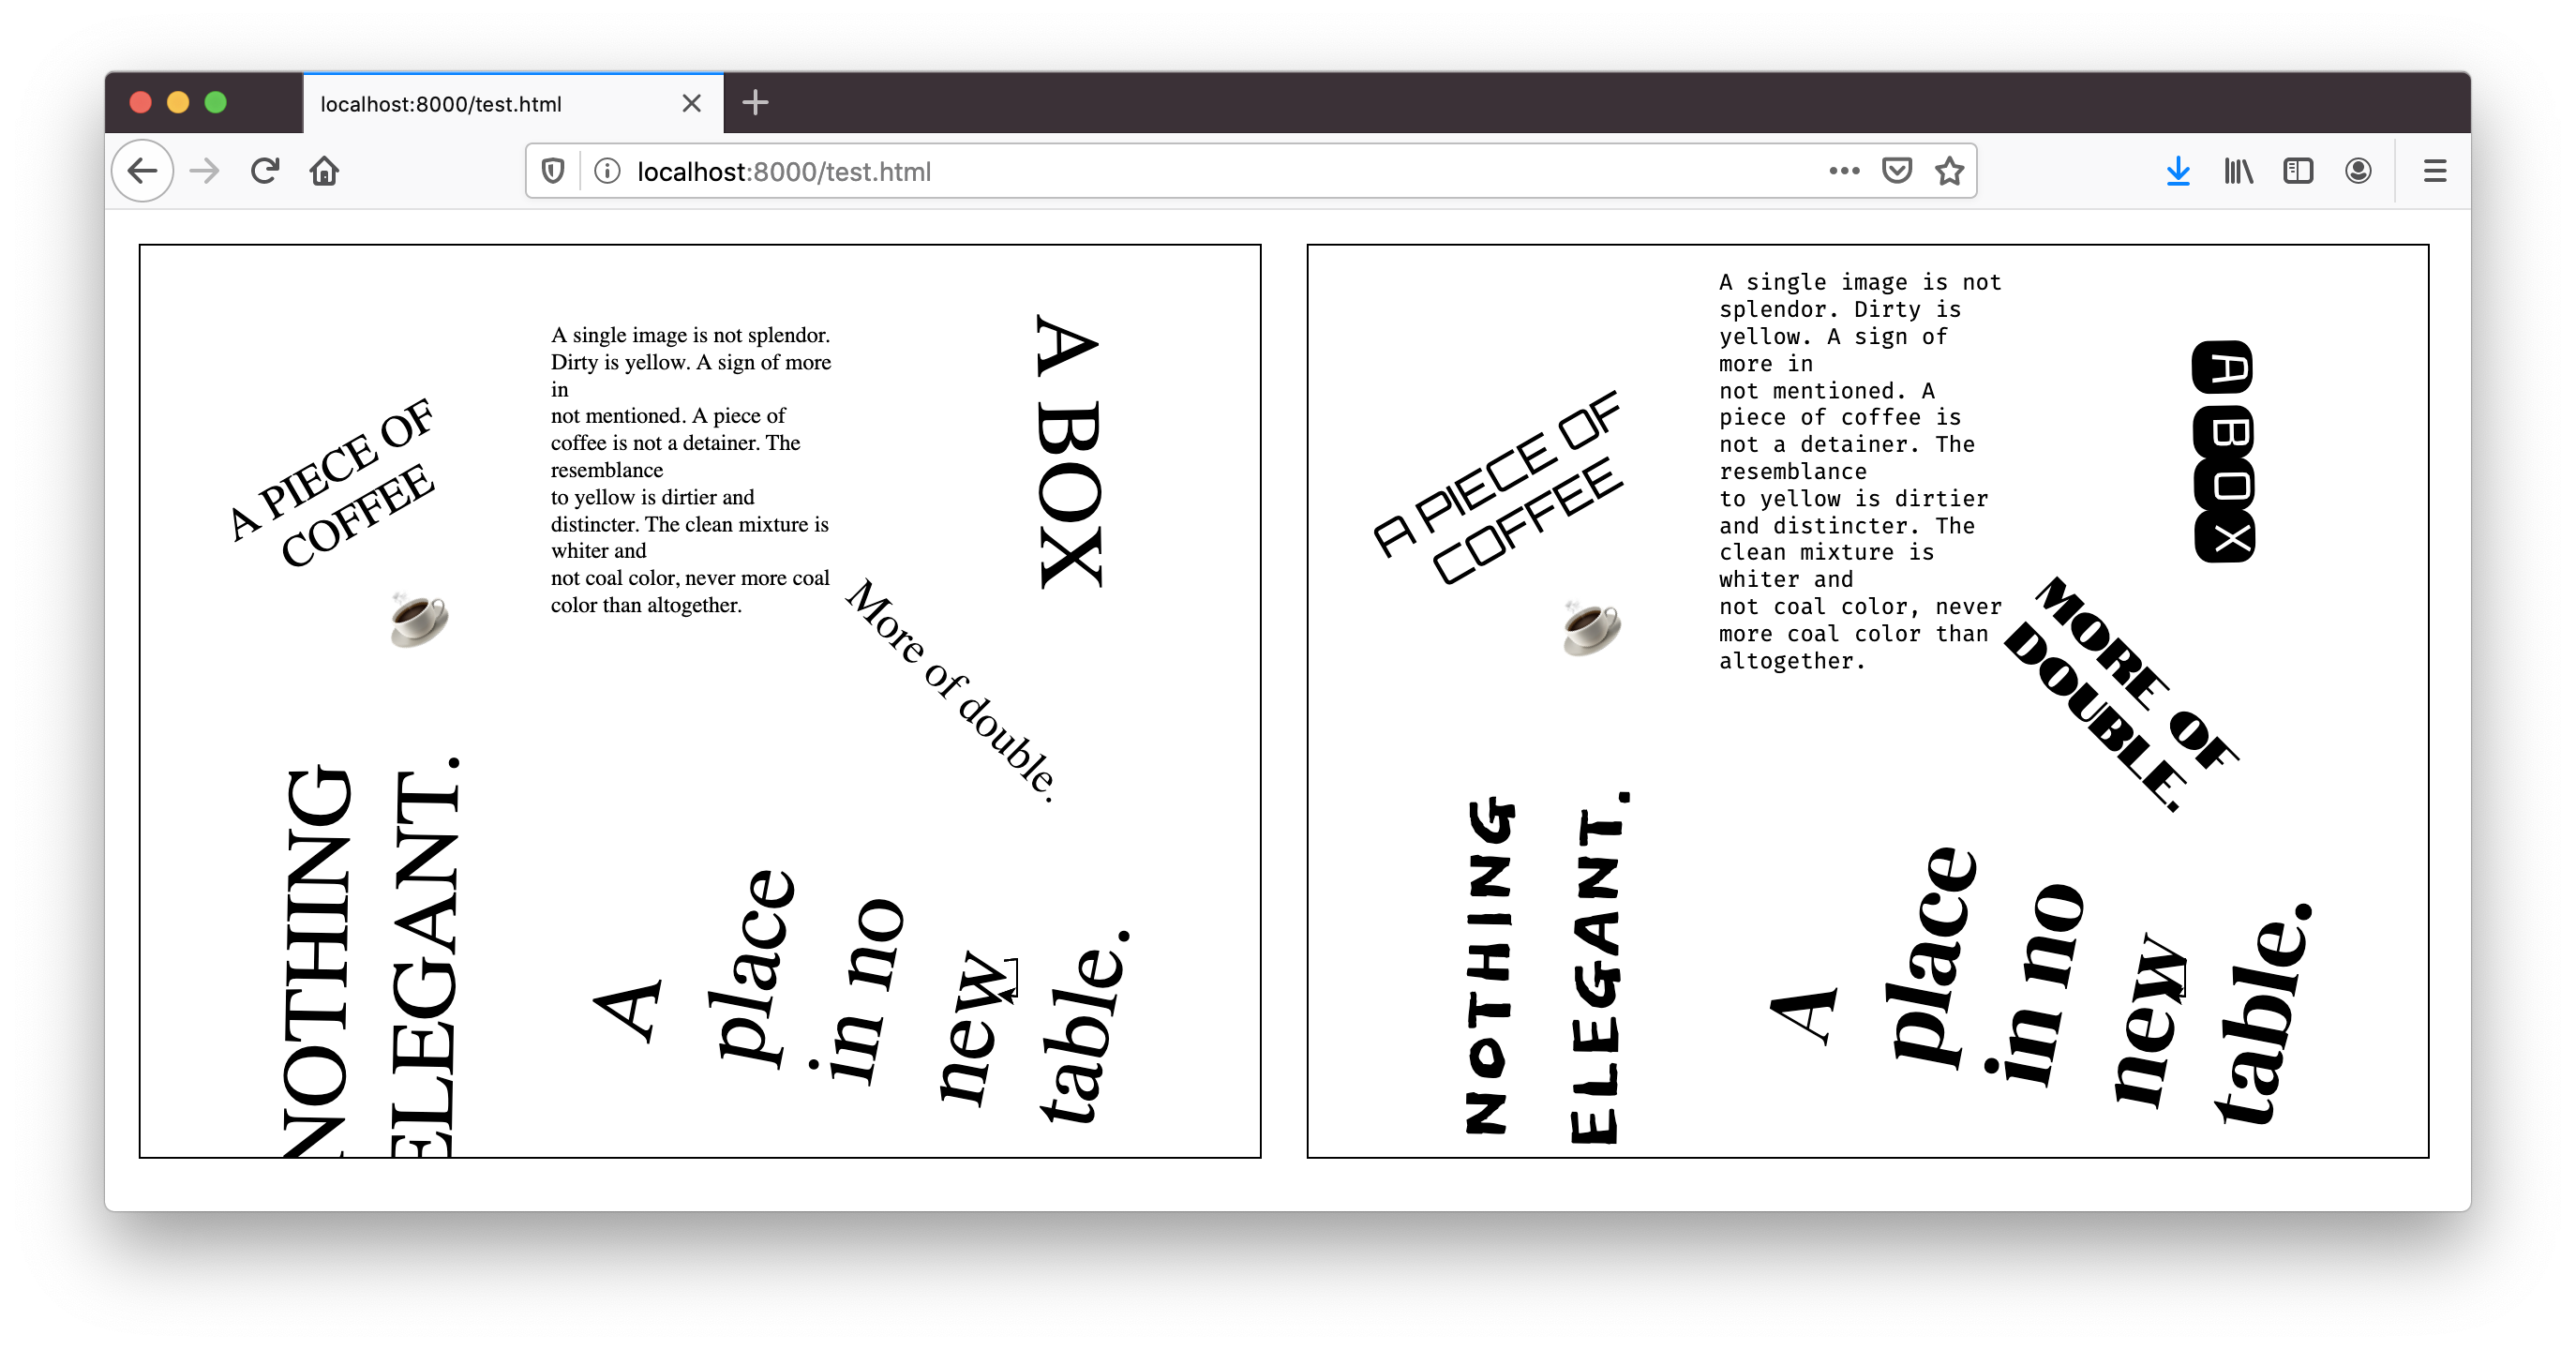The width and height of the screenshot is (2576, 1350).
Task: Open Firefox account menu
Action: coord(2358,171)
